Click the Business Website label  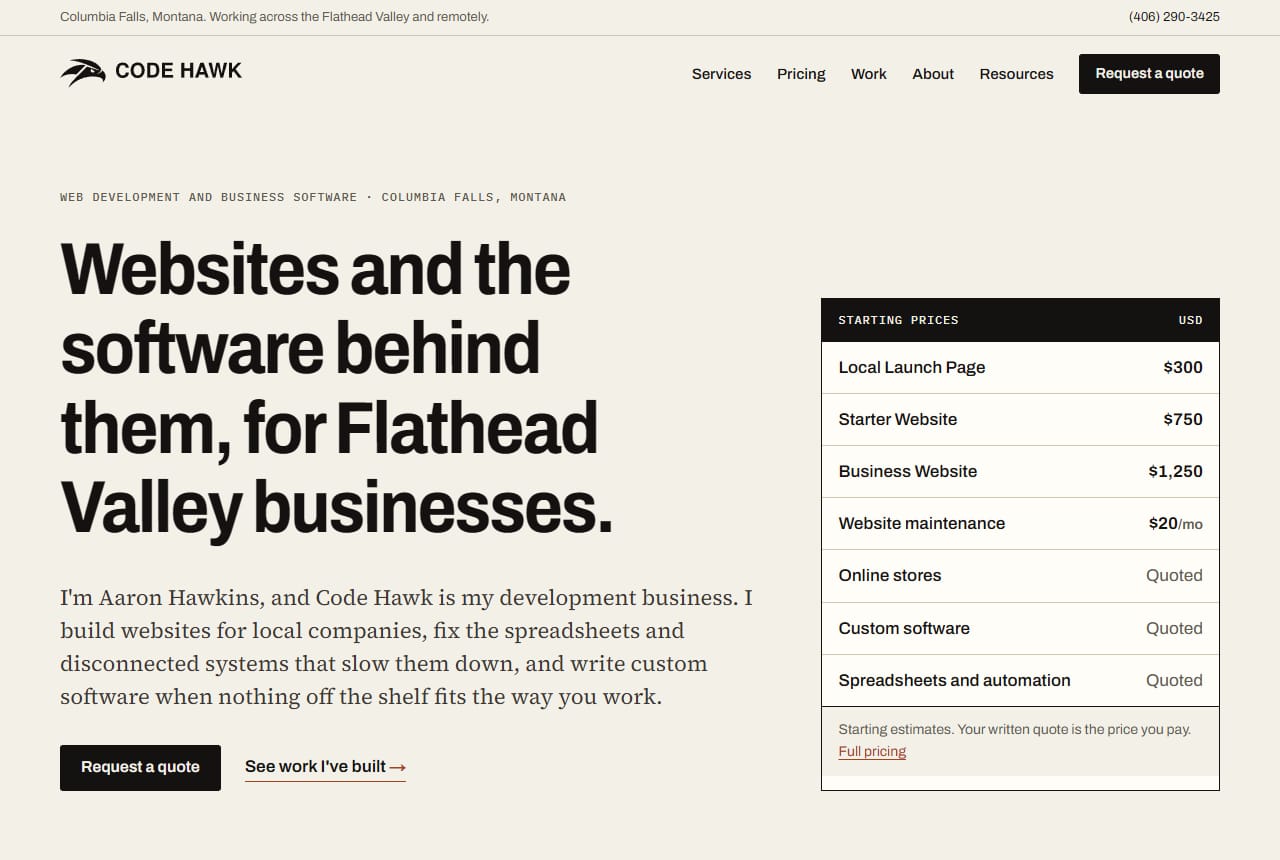tap(907, 471)
